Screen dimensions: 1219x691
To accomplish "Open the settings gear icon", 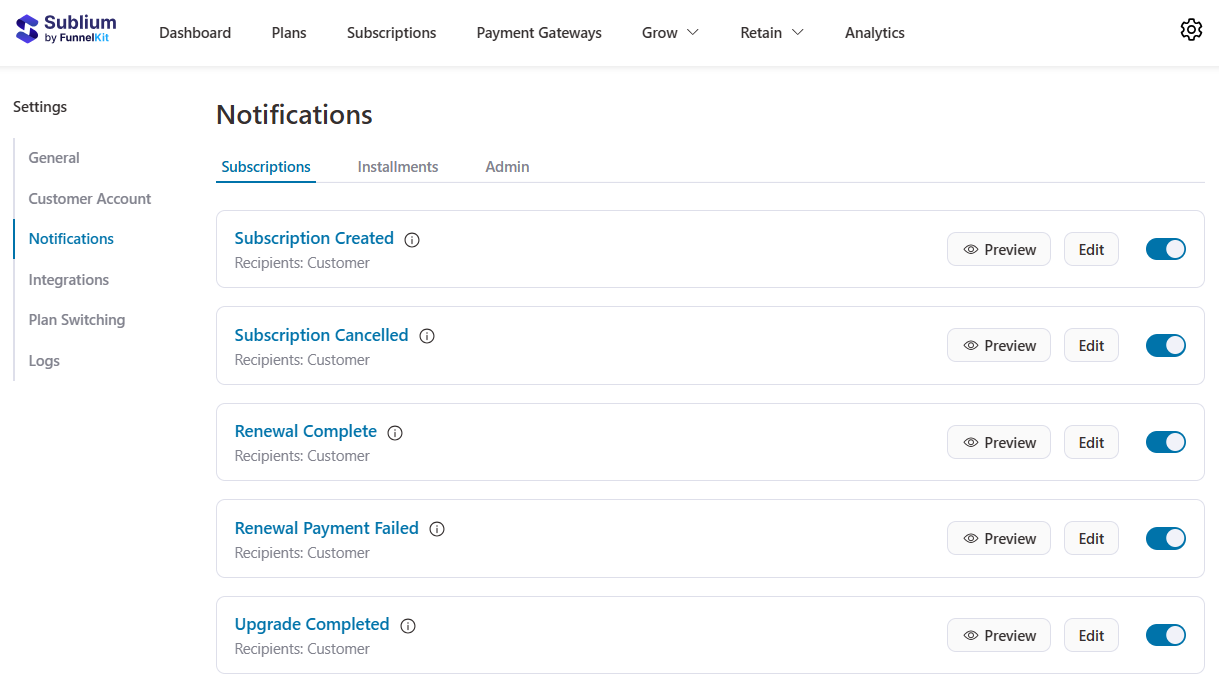I will tap(1191, 30).
